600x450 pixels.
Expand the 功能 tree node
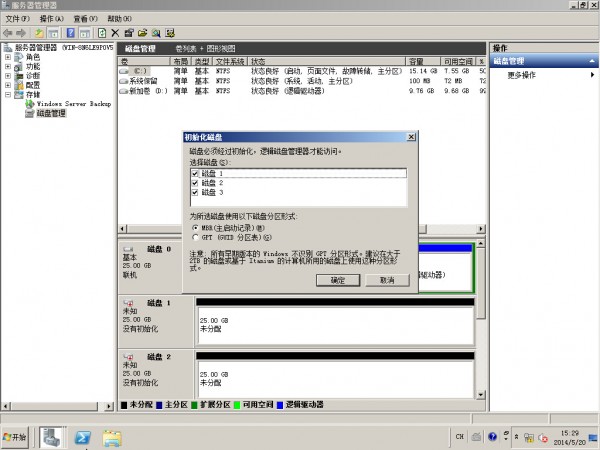(x=8, y=66)
